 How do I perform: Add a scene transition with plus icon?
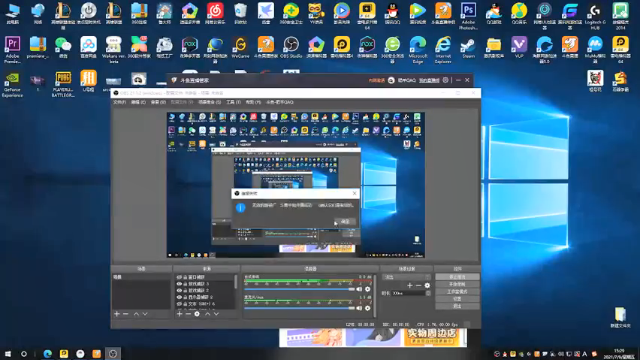tap(410, 285)
